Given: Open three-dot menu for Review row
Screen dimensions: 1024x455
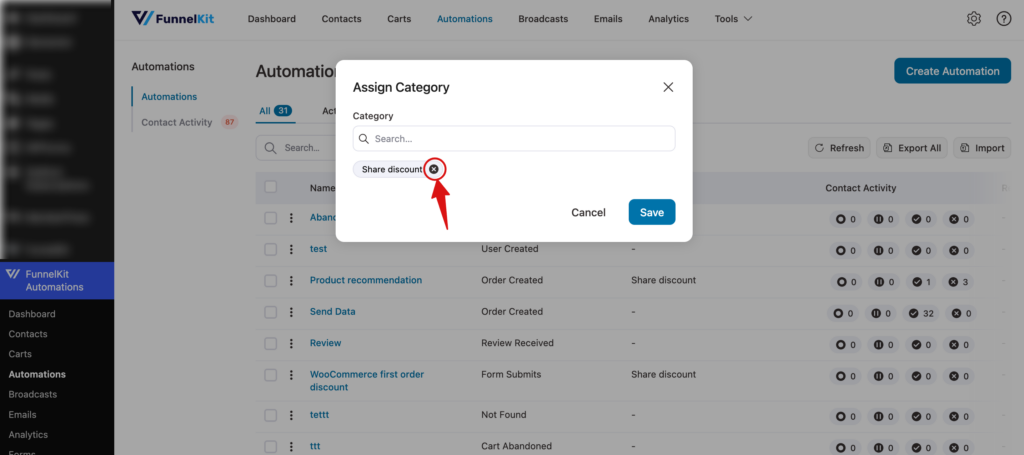Looking at the screenshot, I should click(x=291, y=343).
